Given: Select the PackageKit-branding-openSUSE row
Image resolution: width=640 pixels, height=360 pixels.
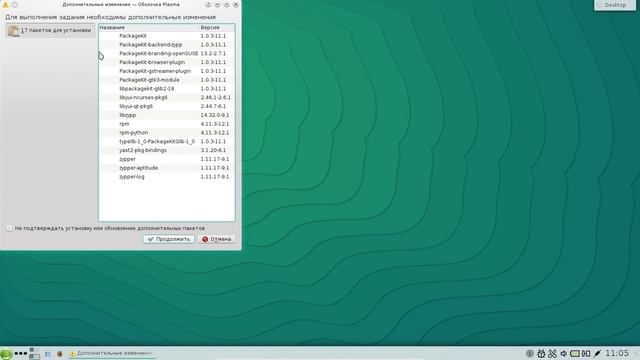Looking at the screenshot, I should click(x=167, y=53).
